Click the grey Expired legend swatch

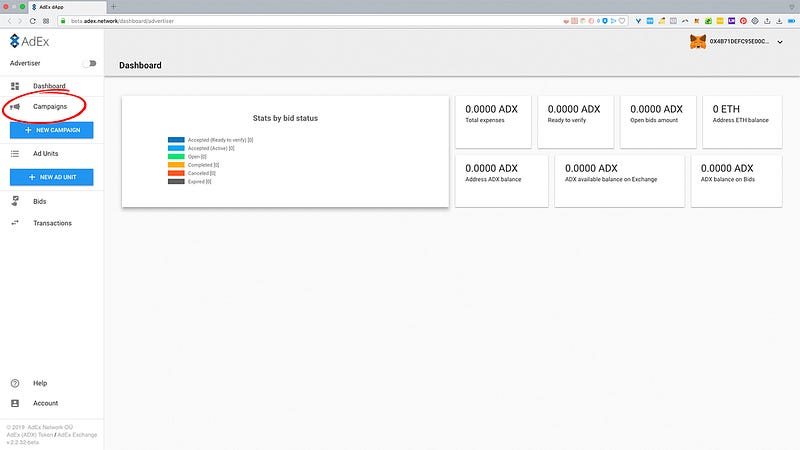[176, 181]
